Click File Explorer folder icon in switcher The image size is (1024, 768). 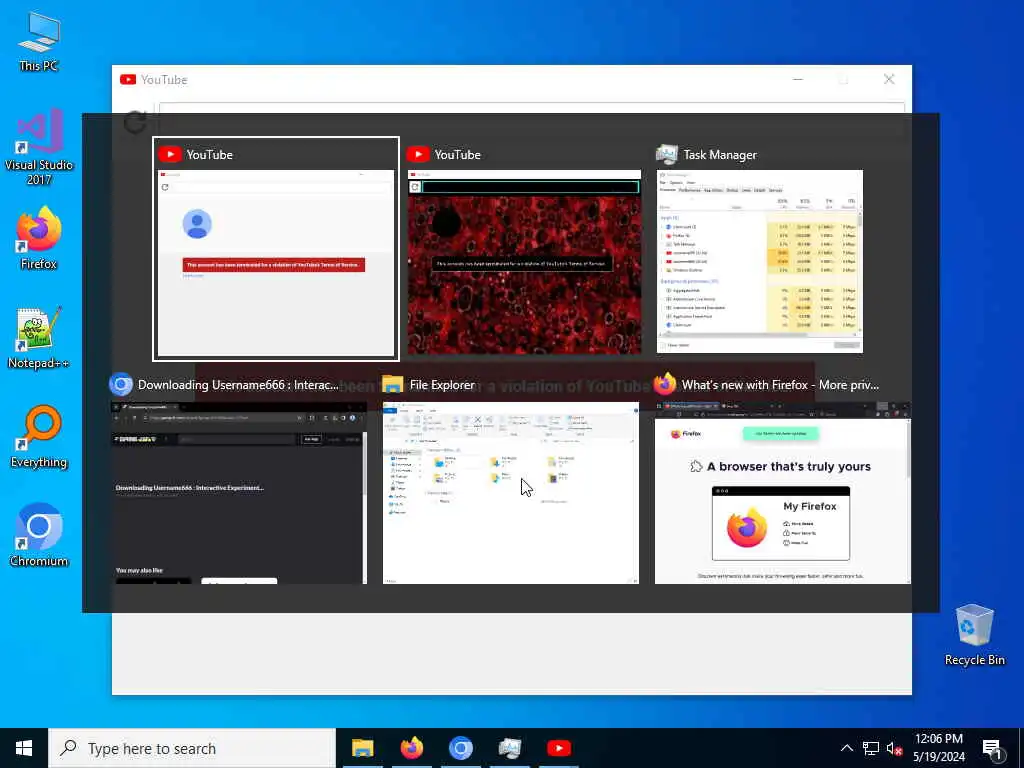pyautogui.click(x=392, y=385)
